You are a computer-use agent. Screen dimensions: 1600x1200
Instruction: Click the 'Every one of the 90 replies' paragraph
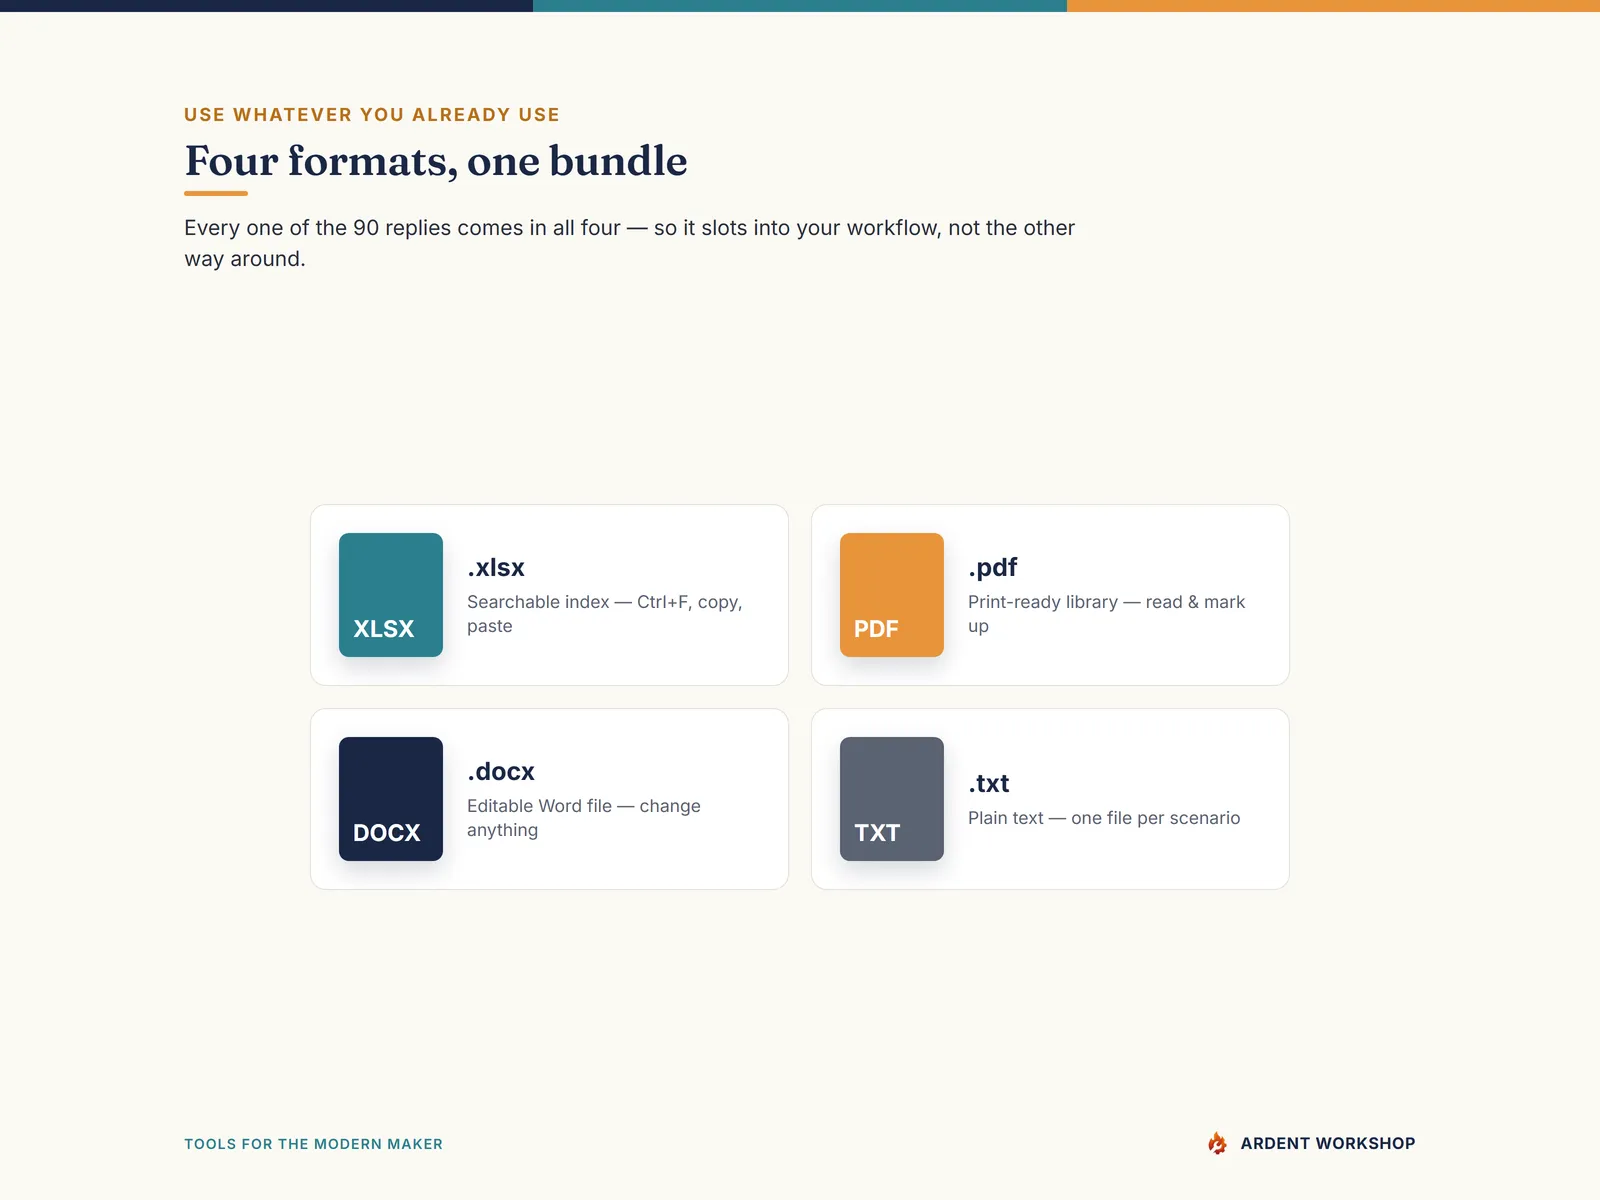[630, 243]
